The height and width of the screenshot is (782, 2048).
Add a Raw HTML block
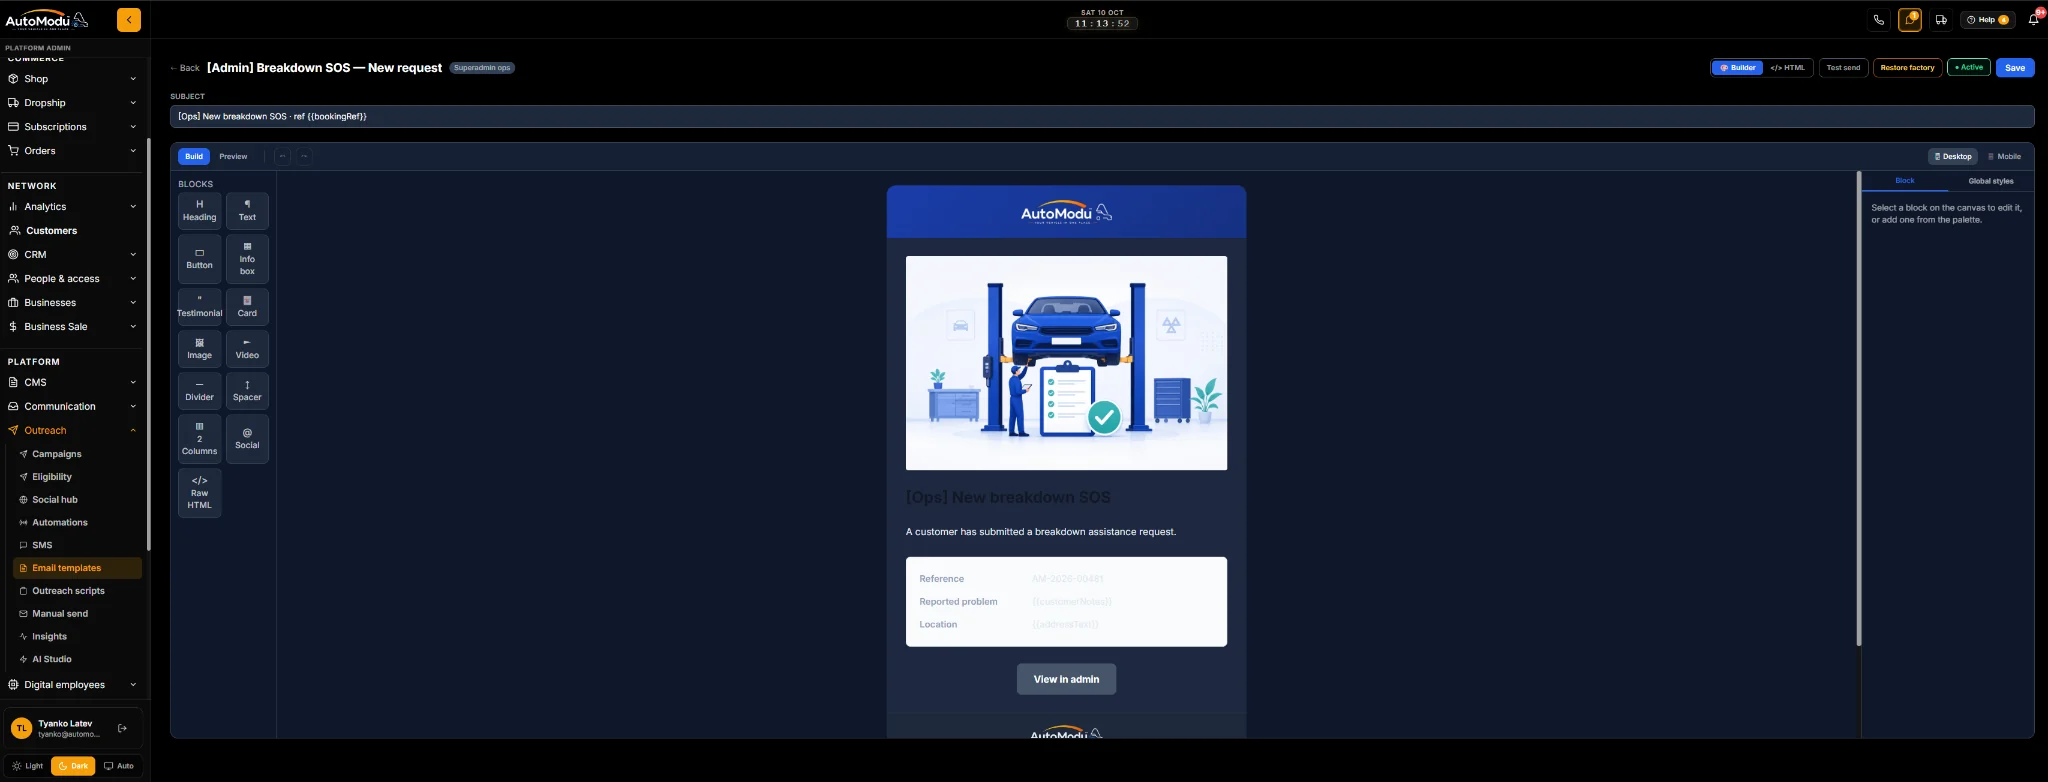click(199, 493)
